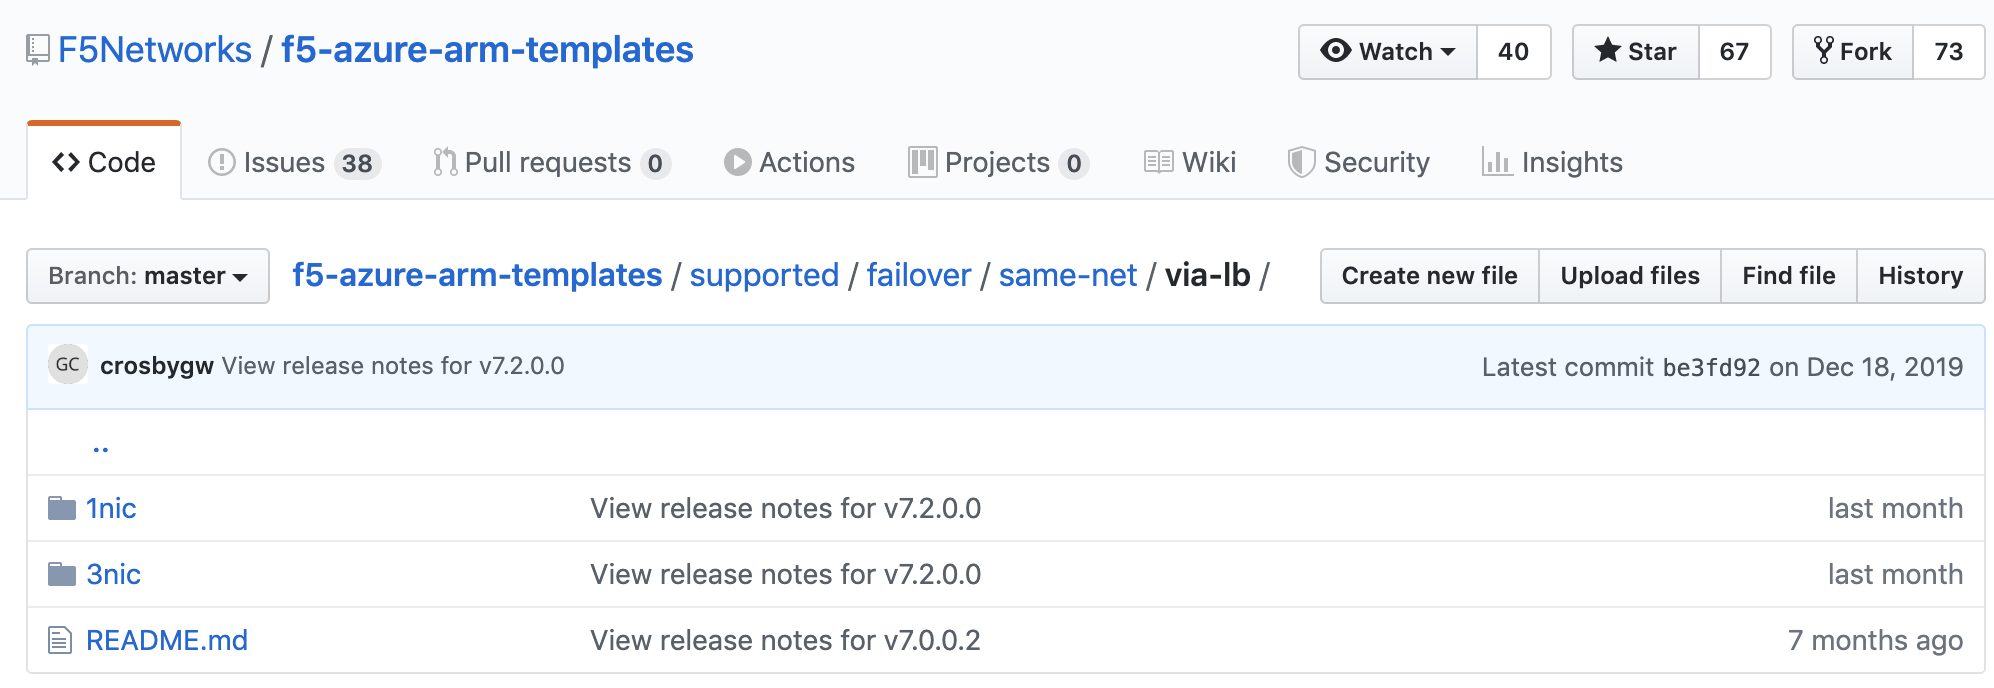Open the Actions tab
The width and height of the screenshot is (1994, 688).
click(789, 162)
